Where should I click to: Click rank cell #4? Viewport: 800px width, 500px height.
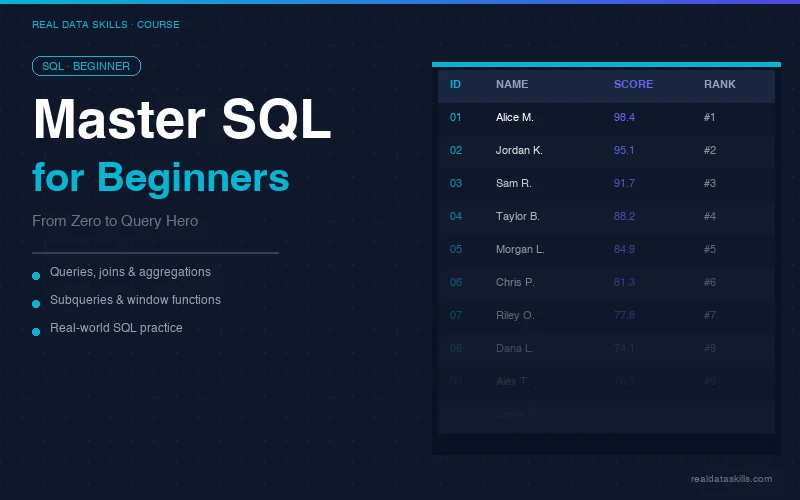[x=710, y=216]
